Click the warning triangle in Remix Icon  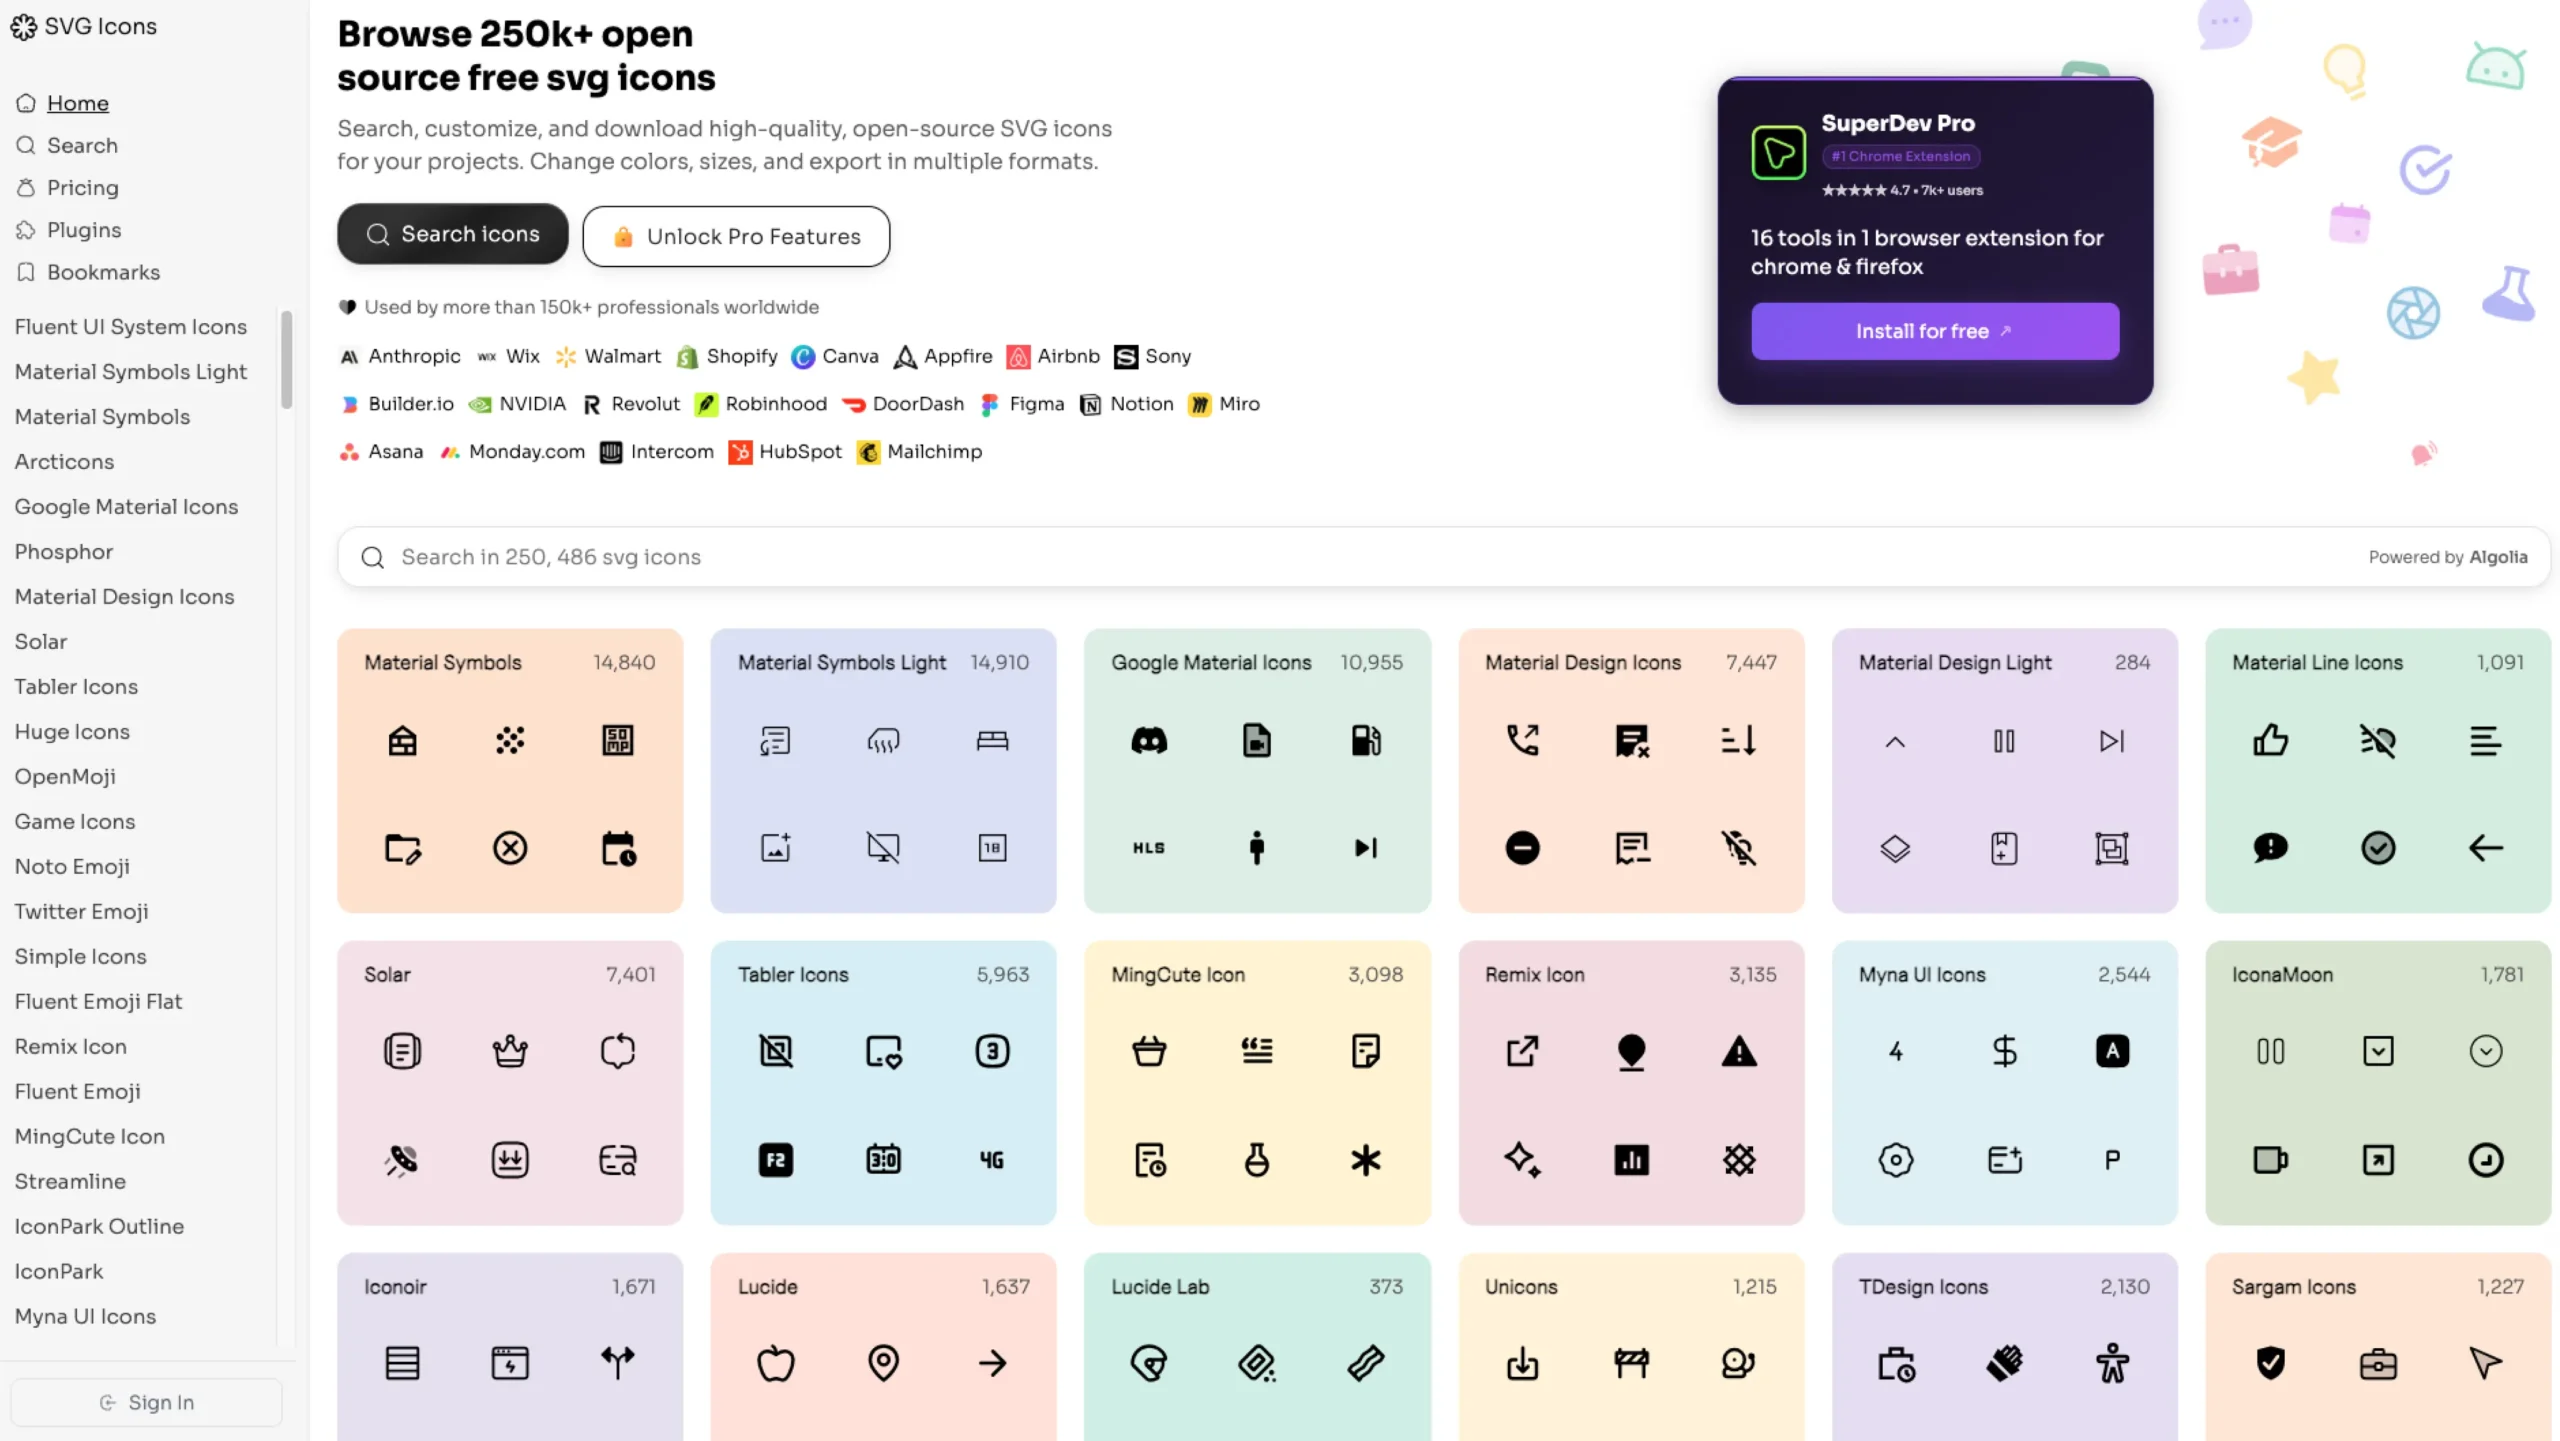tap(1737, 1051)
